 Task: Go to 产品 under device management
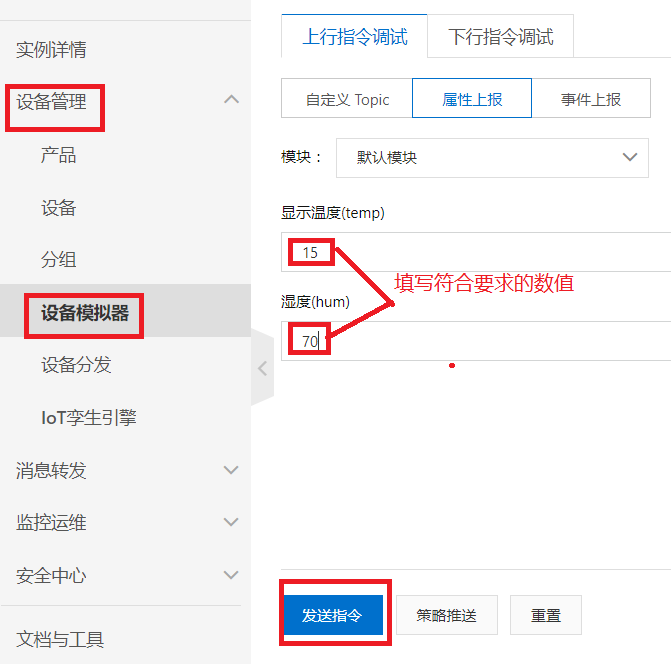click(58, 155)
